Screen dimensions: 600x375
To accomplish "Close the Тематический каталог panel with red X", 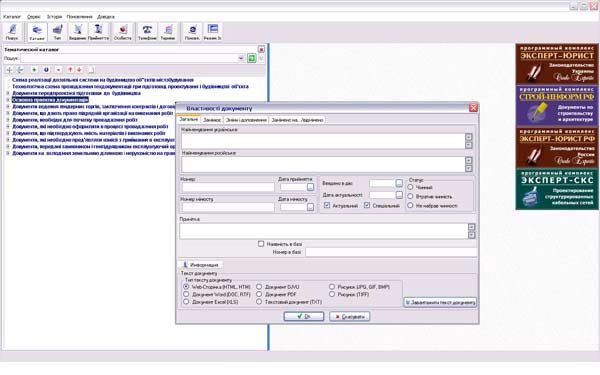I will (261, 49).
